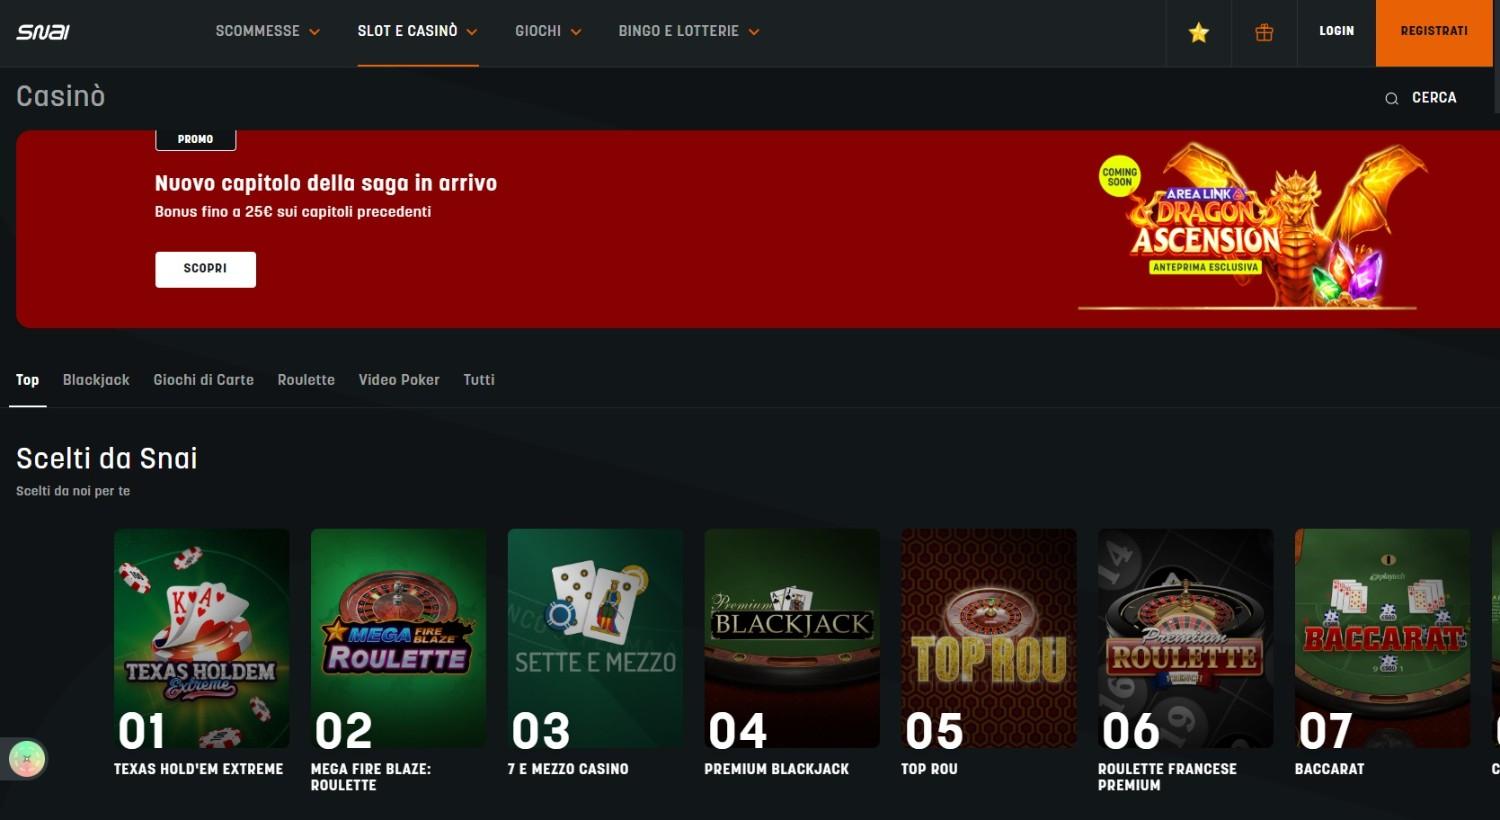Expand the Scommesse dropdown menu
The height and width of the screenshot is (820, 1500).
tap(267, 32)
